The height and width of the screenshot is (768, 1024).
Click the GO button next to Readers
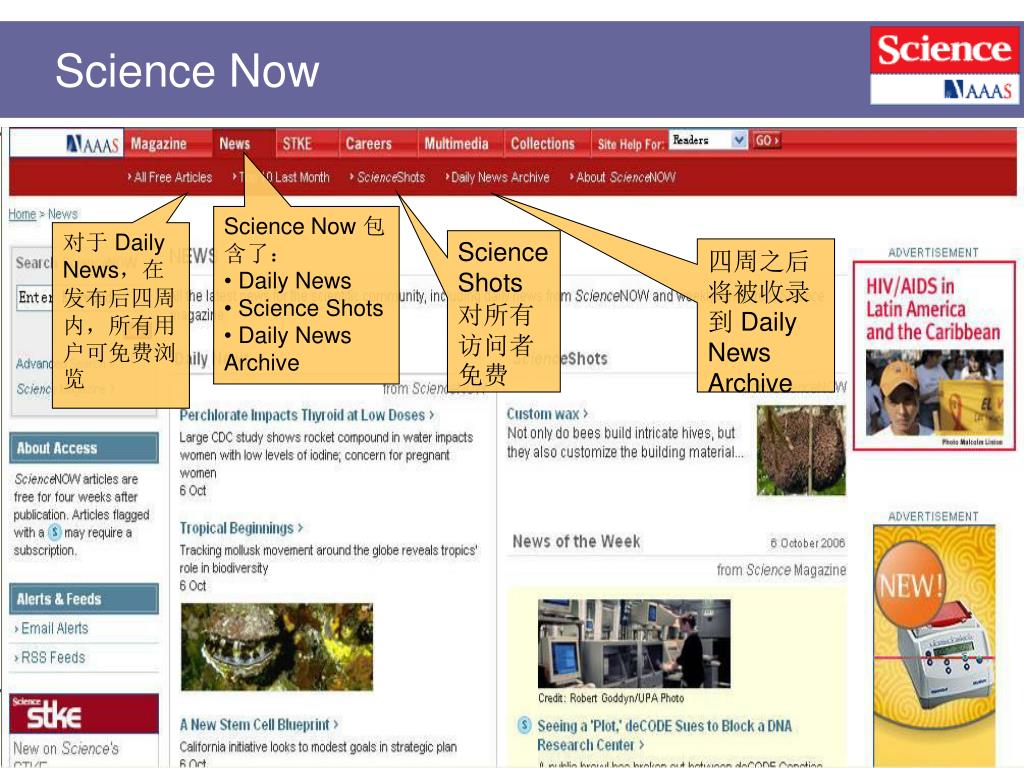pos(766,140)
